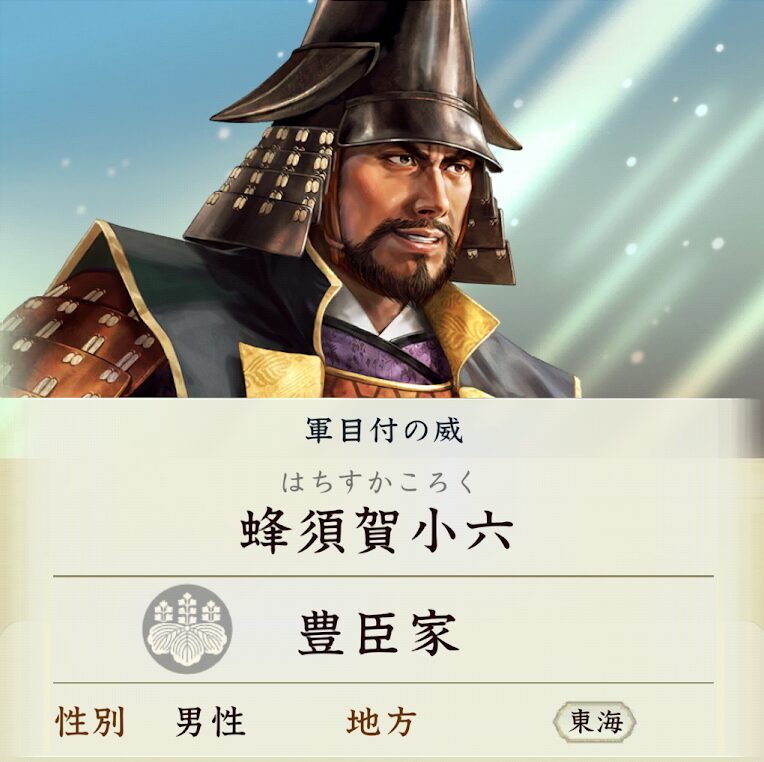Select the 性別 label

(x=90, y=722)
